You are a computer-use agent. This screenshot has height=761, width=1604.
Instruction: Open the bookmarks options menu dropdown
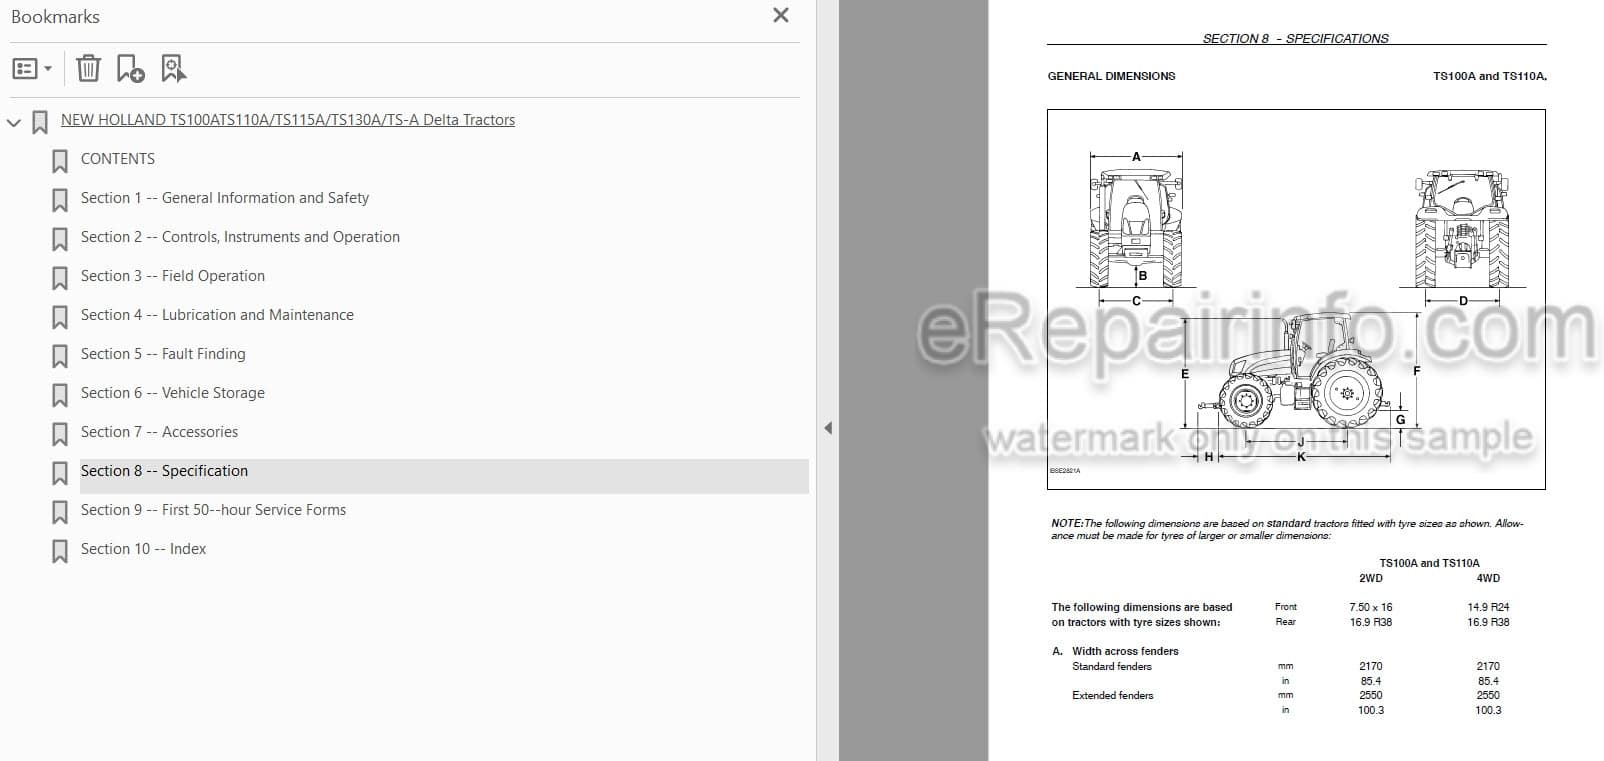(x=32, y=68)
